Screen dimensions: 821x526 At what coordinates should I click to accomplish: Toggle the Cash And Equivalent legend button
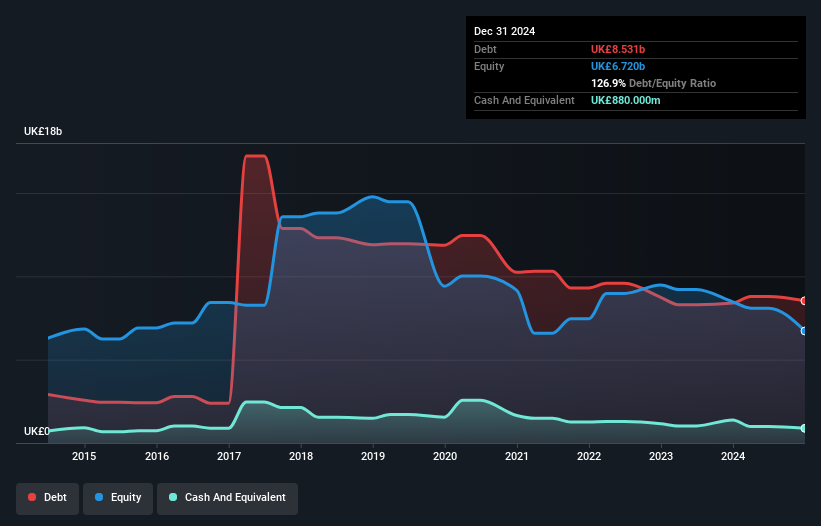(227, 498)
